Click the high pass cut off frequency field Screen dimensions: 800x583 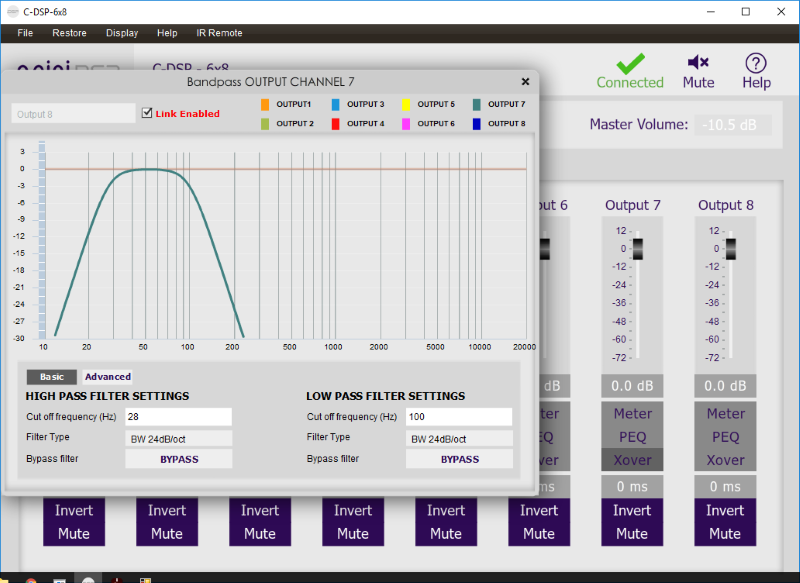179,417
